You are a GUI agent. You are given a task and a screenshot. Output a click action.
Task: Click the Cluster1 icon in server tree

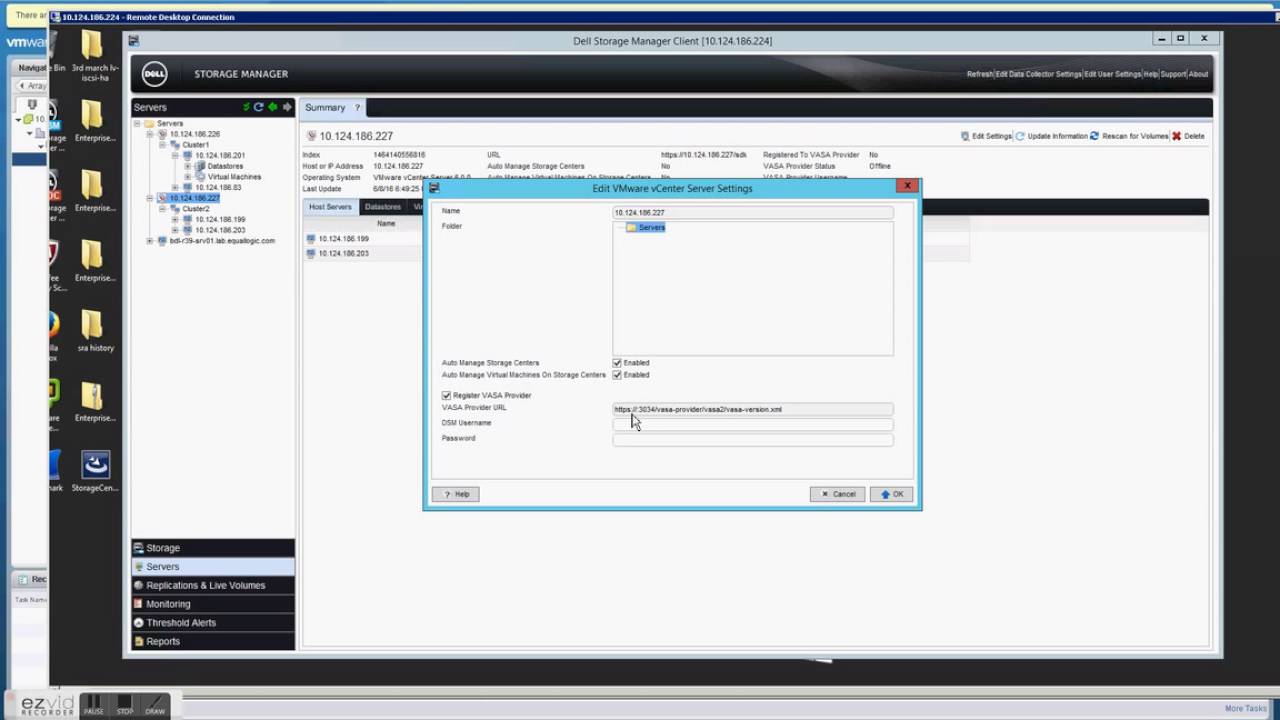tap(174, 145)
